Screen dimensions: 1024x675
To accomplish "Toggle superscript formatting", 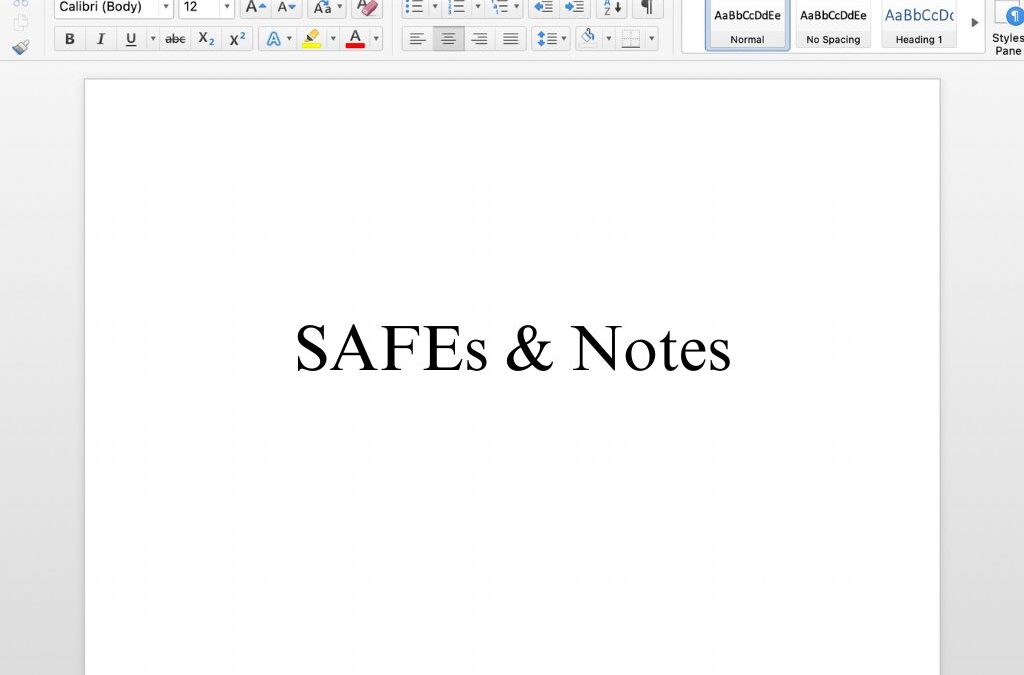I will 238,39.
